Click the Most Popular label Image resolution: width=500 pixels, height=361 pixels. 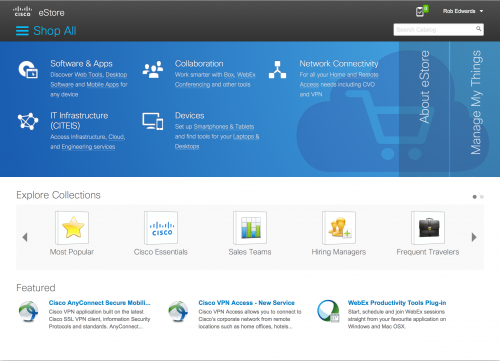[72, 252]
